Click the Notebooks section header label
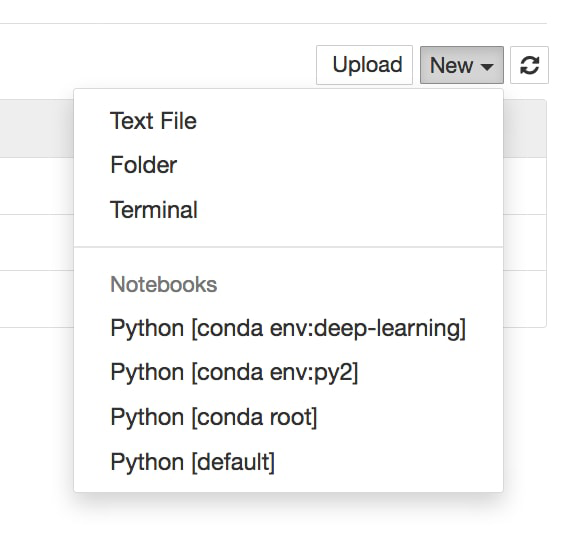The width and height of the screenshot is (584, 558). click(164, 285)
